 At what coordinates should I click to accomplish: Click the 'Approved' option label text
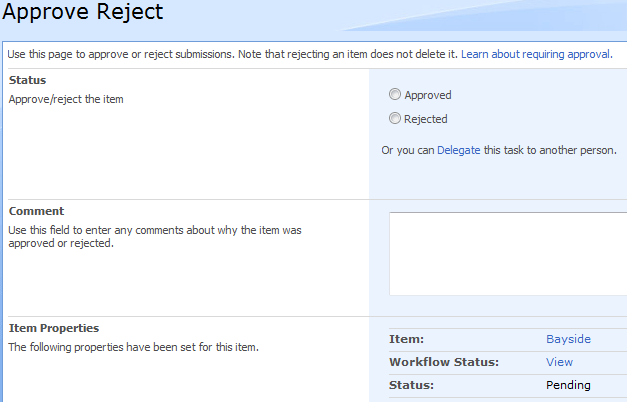428,96
